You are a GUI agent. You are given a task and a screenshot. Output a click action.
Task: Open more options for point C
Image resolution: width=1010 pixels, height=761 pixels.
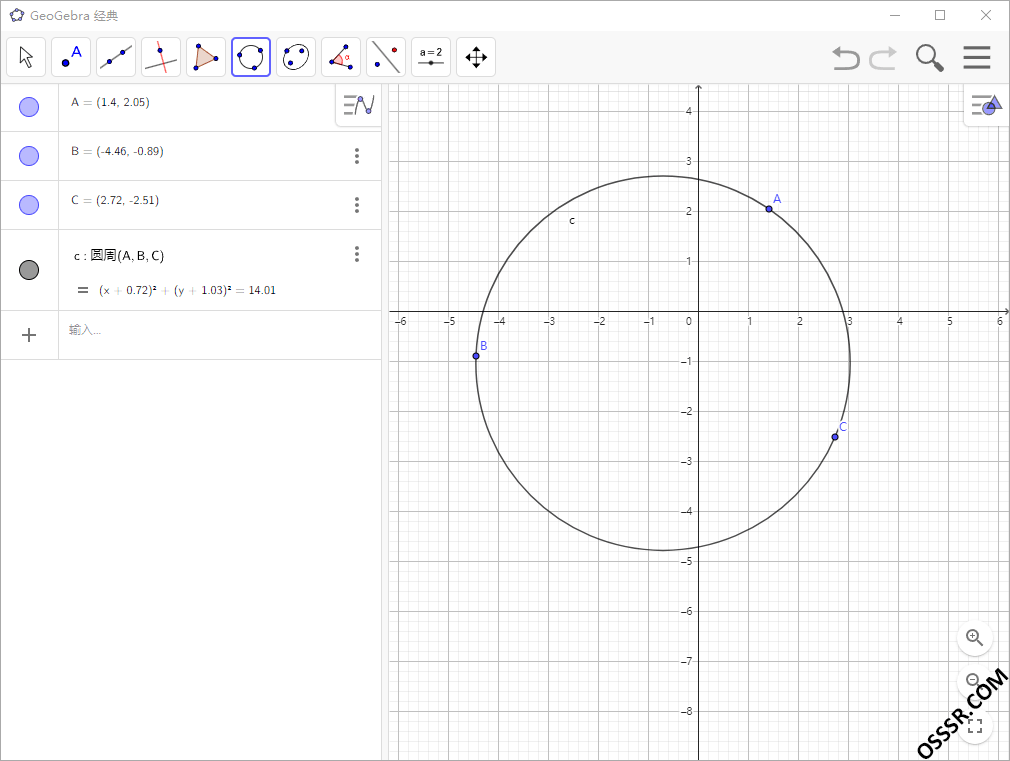coord(357,205)
